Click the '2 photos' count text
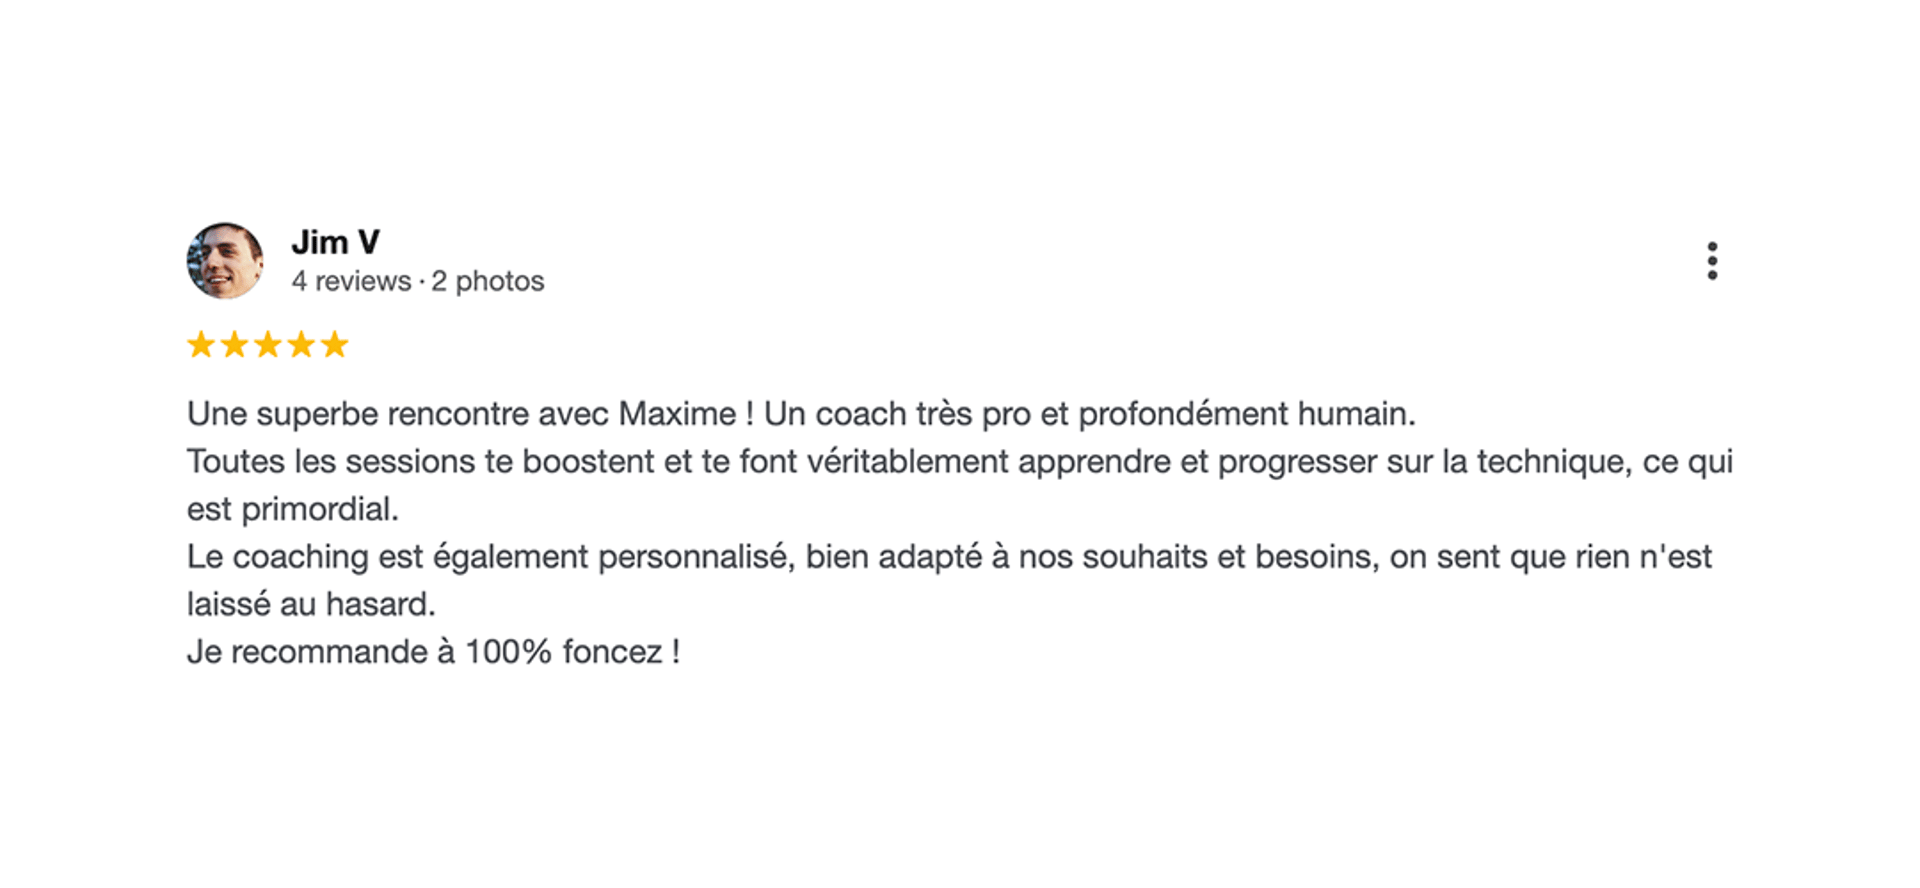 click(x=488, y=282)
